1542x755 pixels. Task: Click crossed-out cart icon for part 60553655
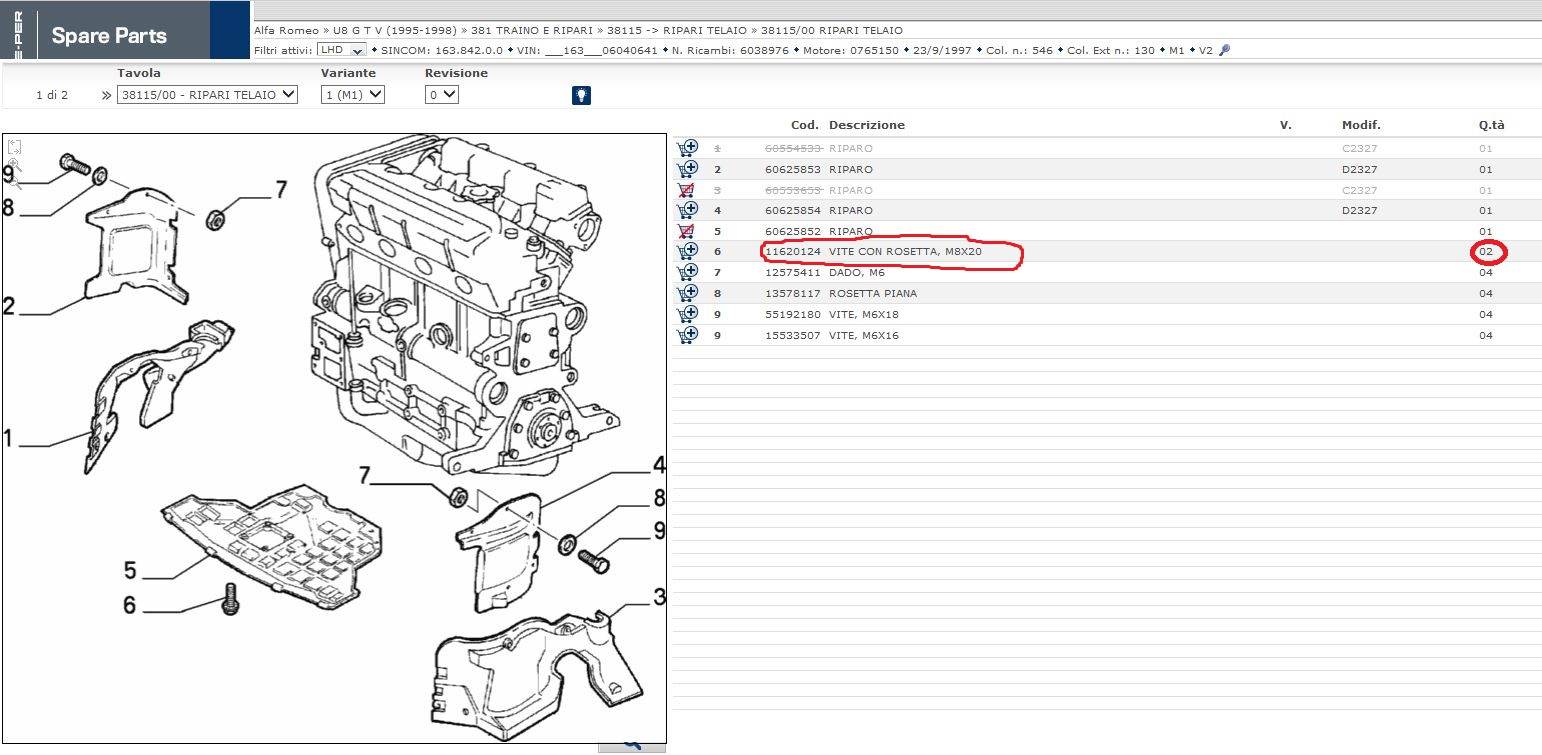(686, 190)
